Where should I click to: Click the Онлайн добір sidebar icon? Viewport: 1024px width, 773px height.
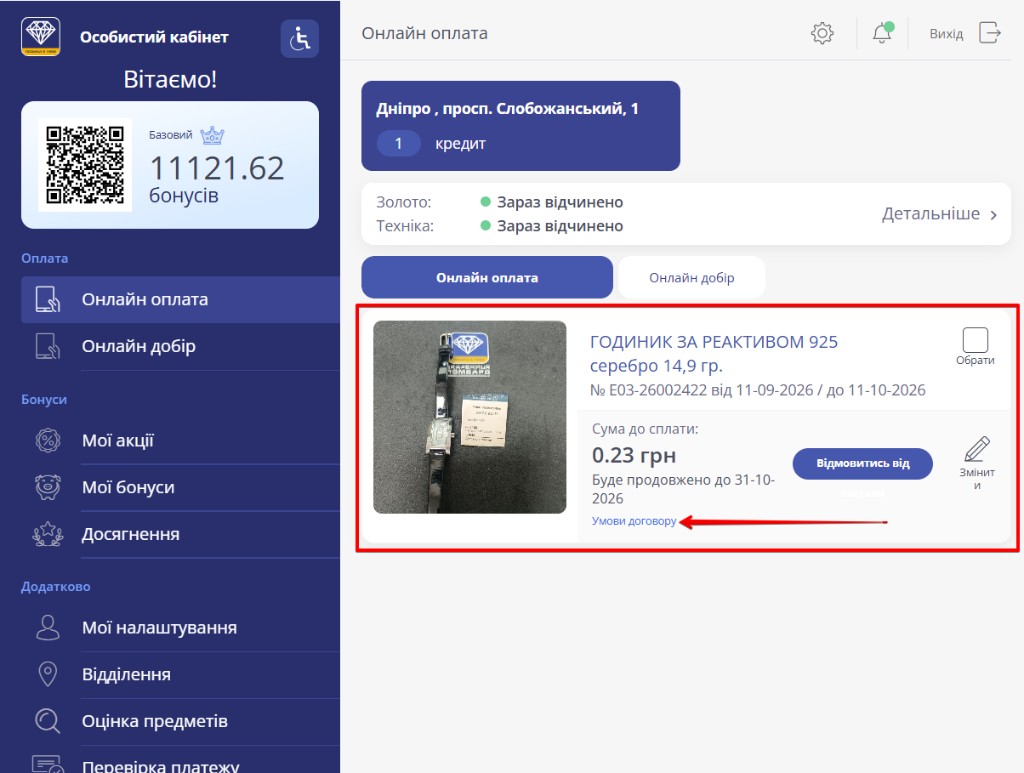[48, 346]
